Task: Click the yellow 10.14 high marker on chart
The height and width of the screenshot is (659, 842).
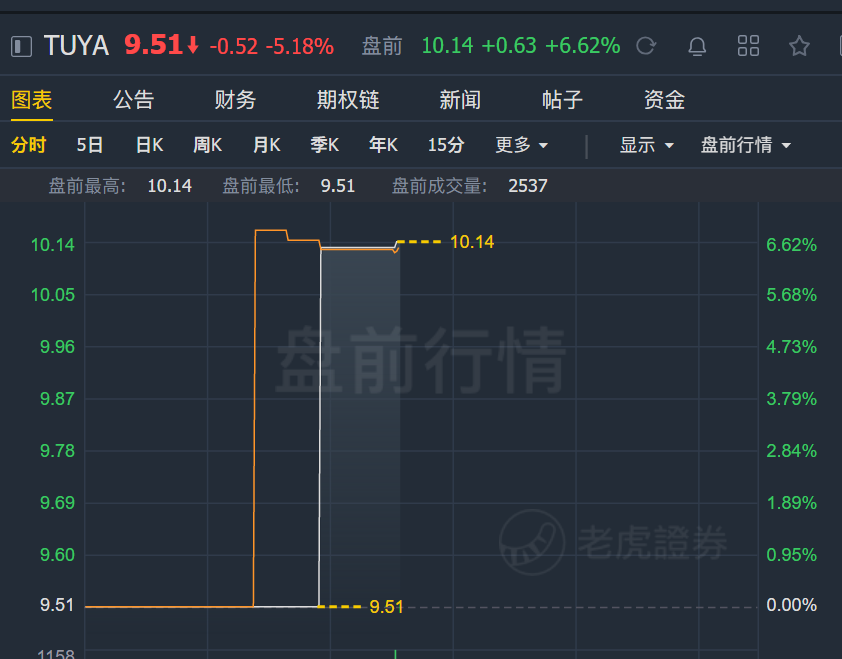Action: [472, 242]
